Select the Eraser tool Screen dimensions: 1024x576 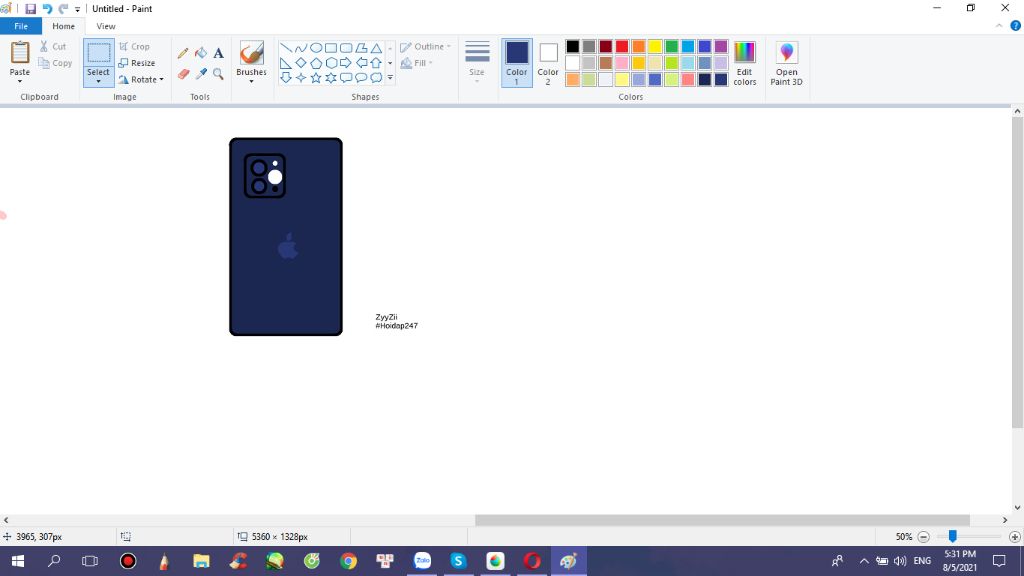point(183,74)
